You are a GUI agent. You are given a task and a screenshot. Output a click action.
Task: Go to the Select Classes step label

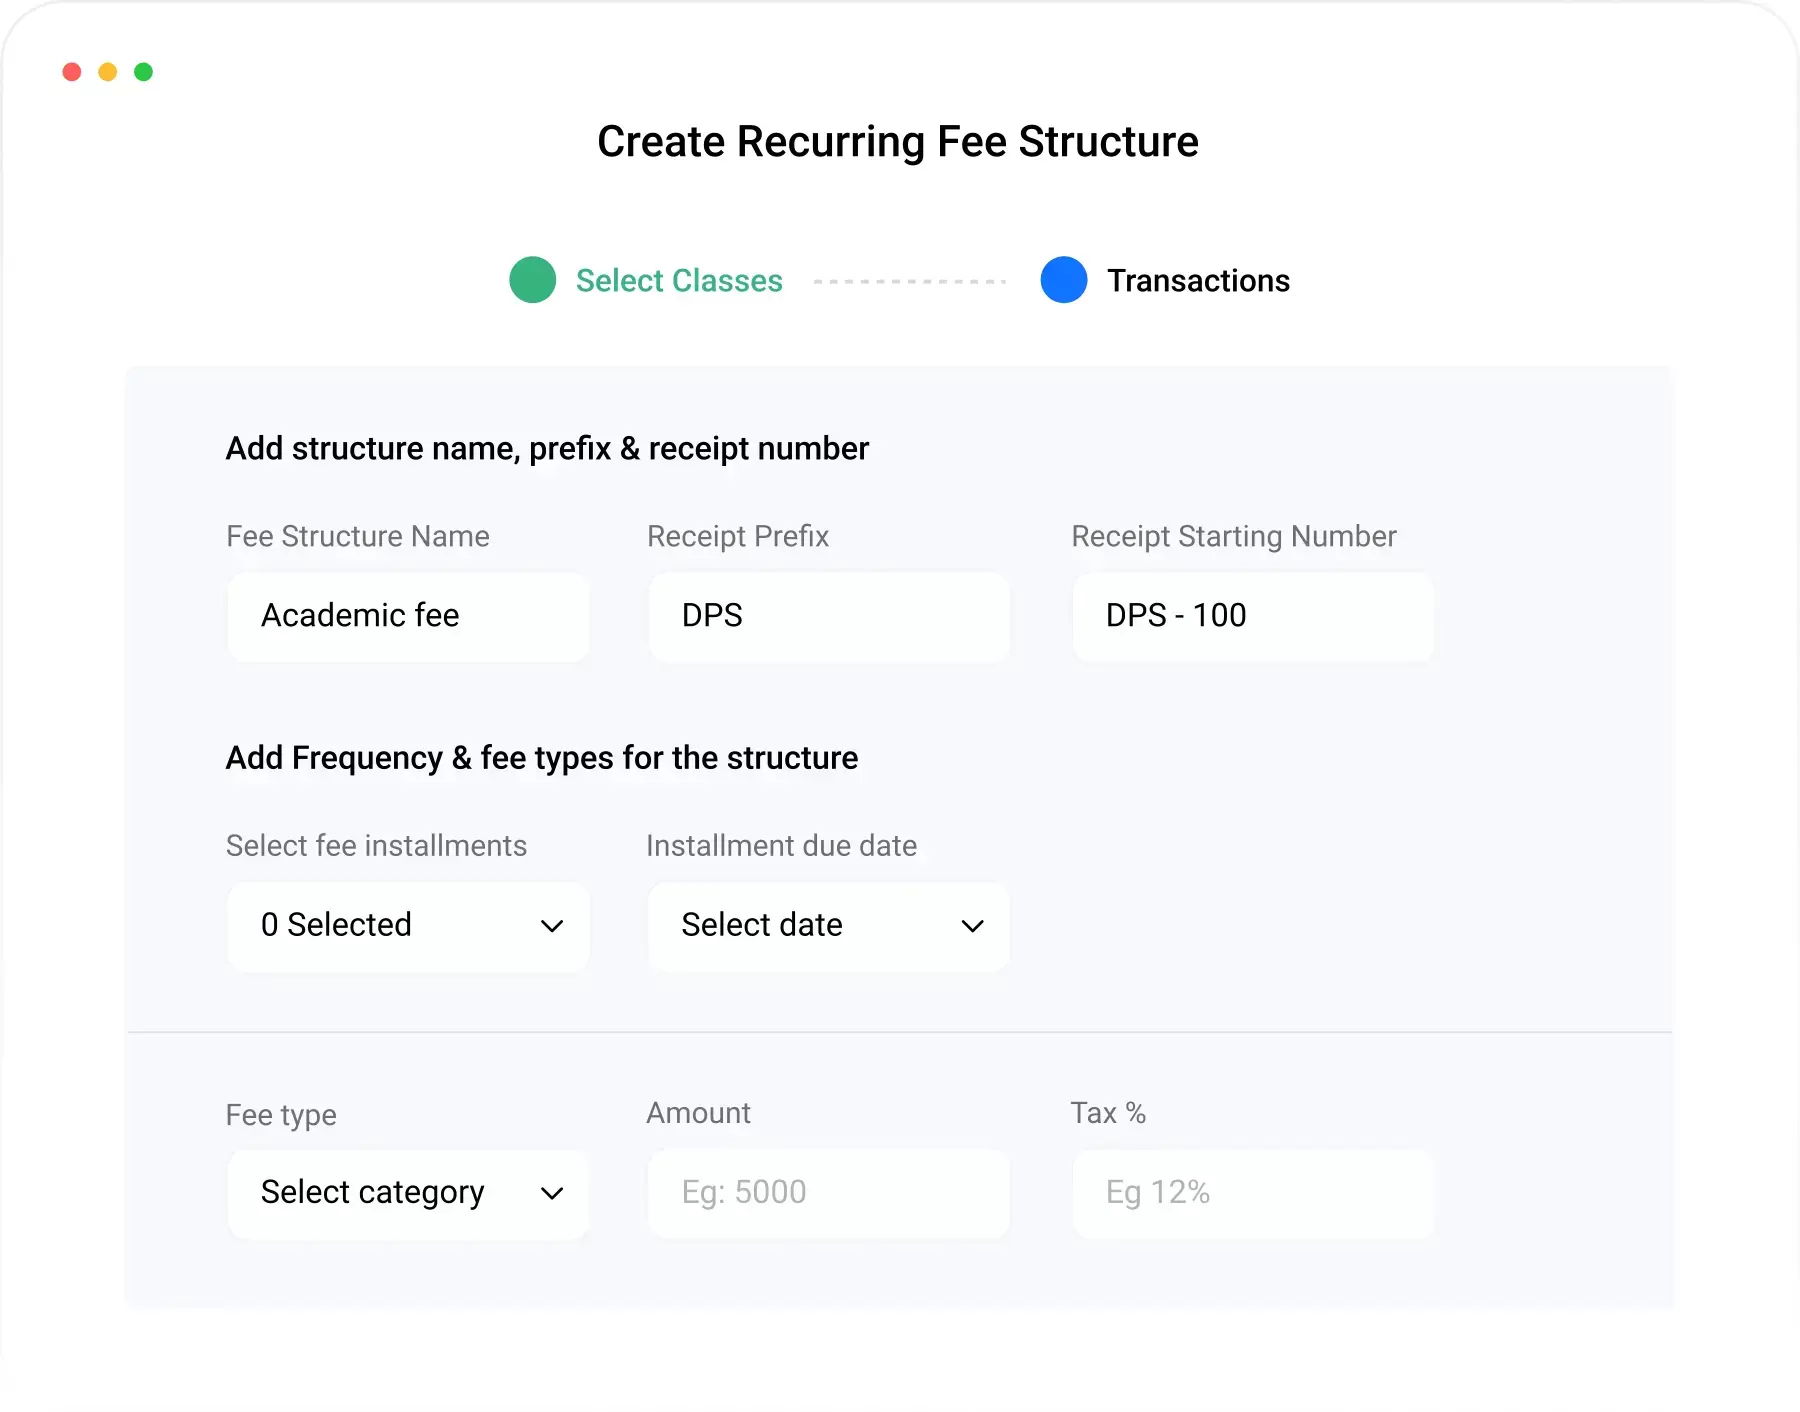[679, 281]
